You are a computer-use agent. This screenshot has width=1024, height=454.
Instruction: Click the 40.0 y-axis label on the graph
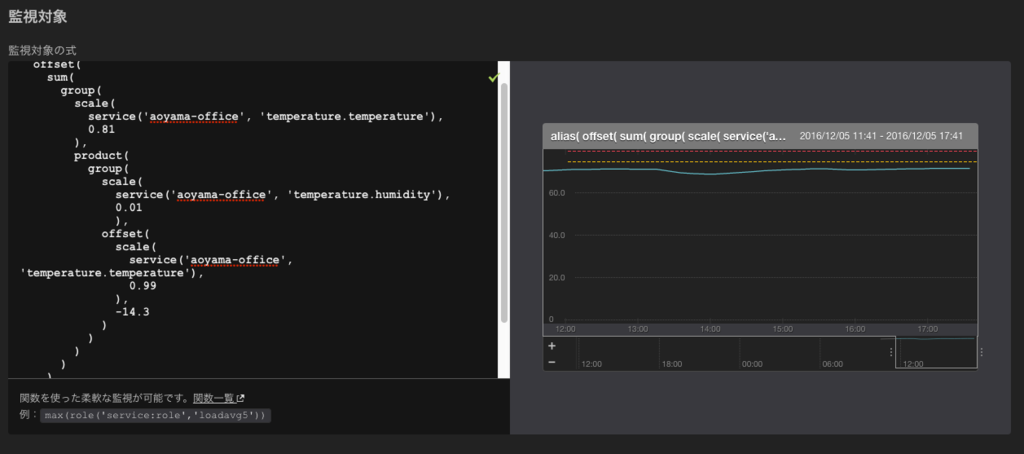point(556,235)
